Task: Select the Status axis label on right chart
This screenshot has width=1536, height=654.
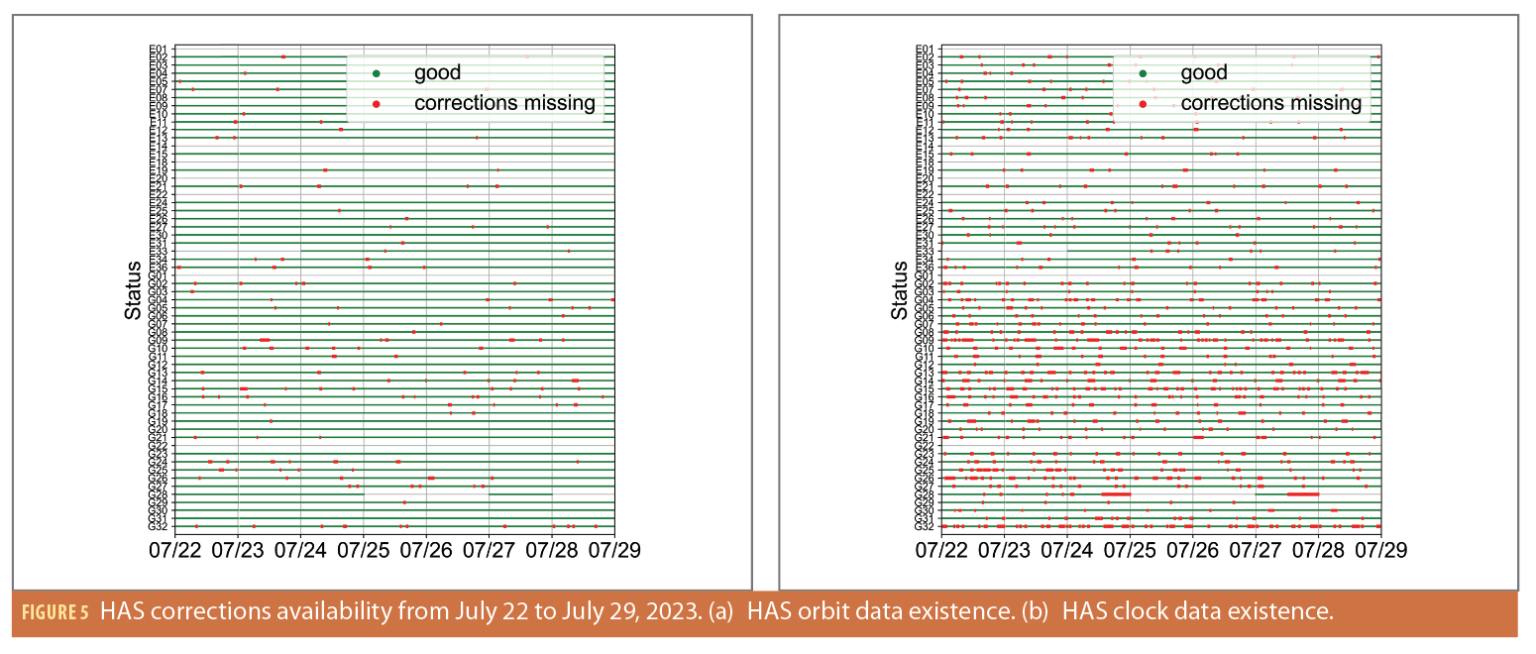Action: [x=898, y=290]
